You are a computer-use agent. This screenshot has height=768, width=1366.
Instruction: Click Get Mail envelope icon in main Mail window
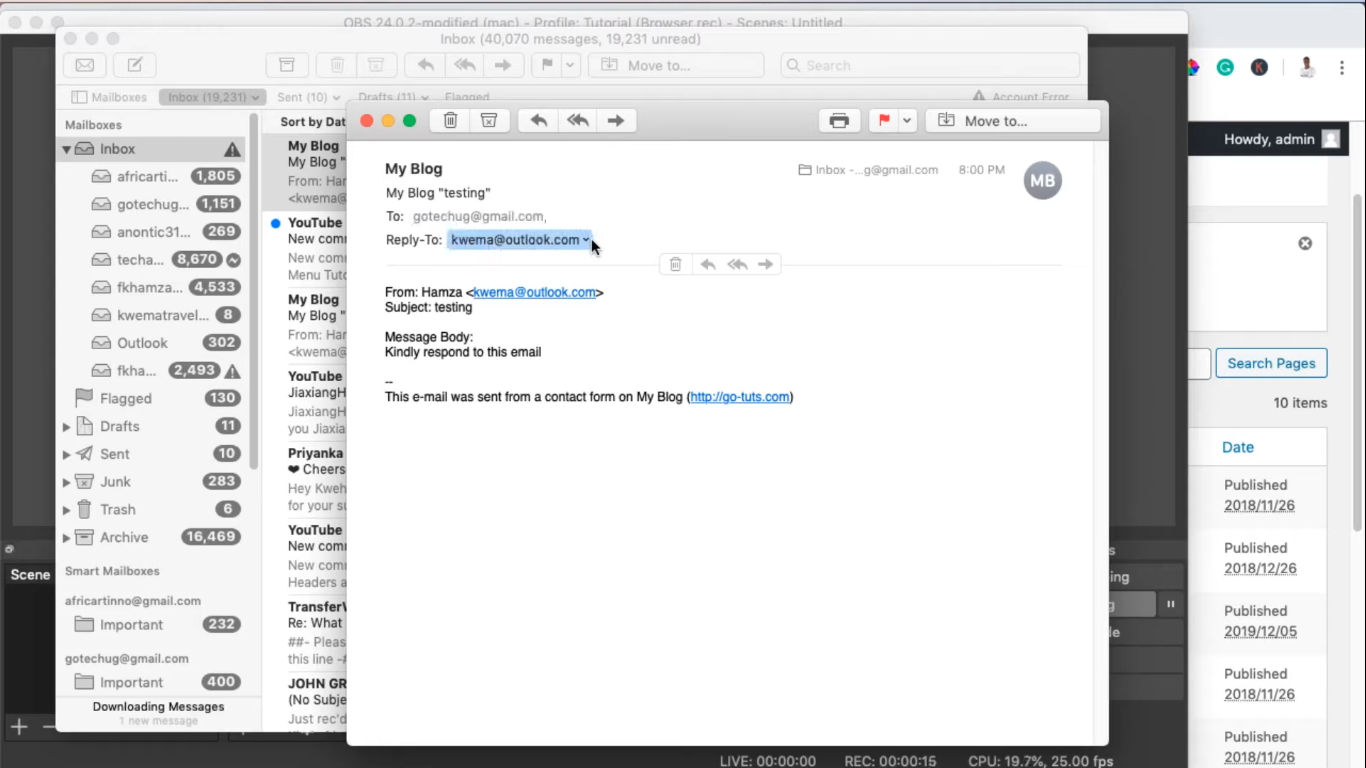coord(85,65)
